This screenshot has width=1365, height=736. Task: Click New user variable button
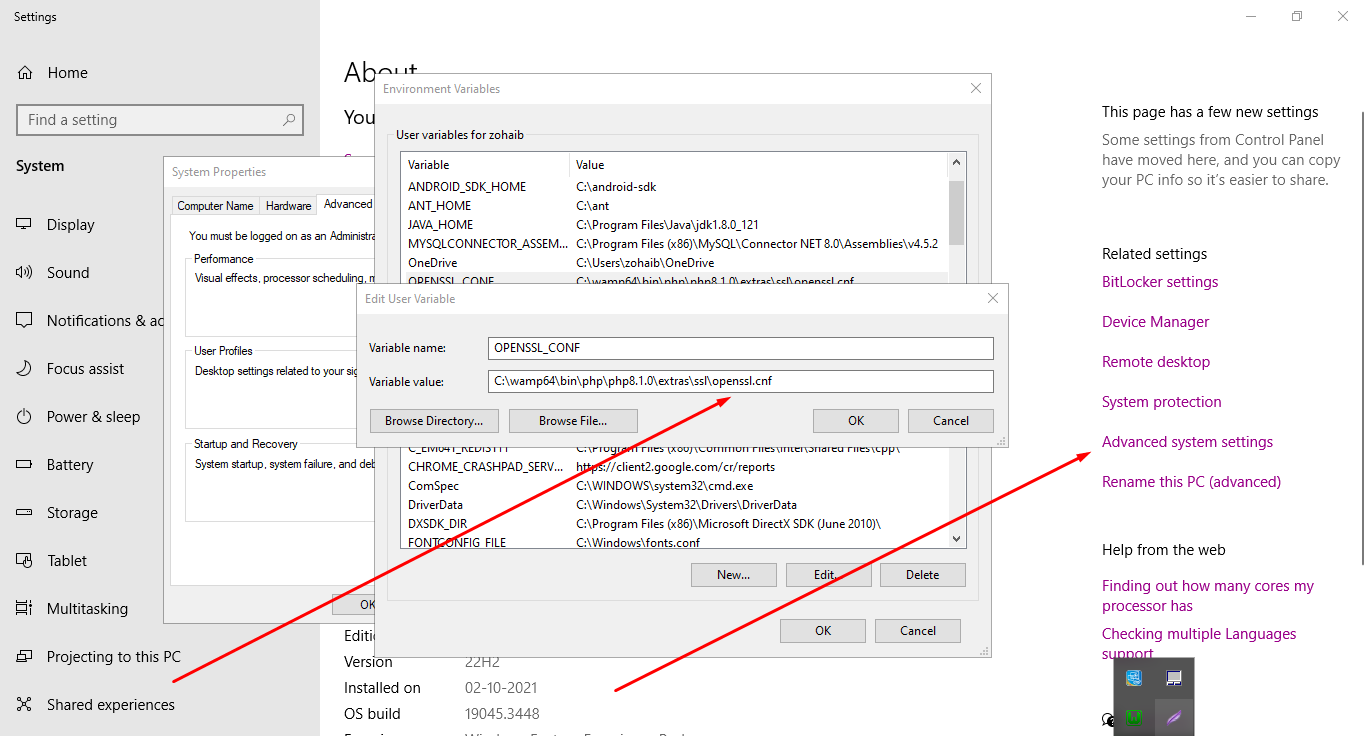pyautogui.click(x=733, y=575)
